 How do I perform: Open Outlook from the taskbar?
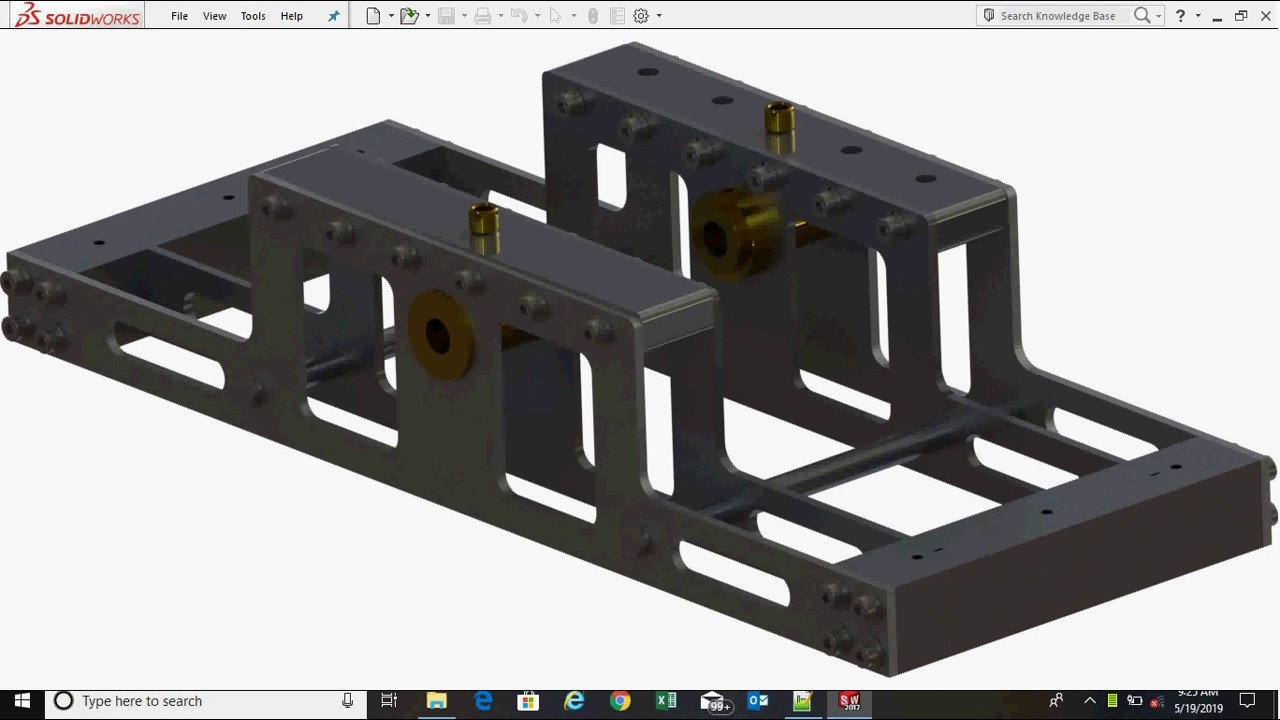click(x=757, y=701)
